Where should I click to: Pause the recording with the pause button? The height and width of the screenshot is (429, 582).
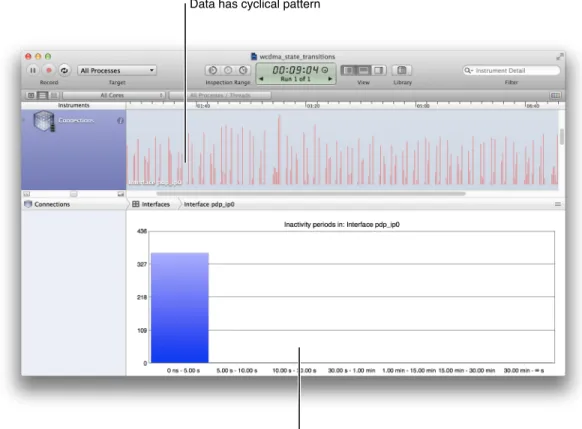pyautogui.click(x=33, y=70)
